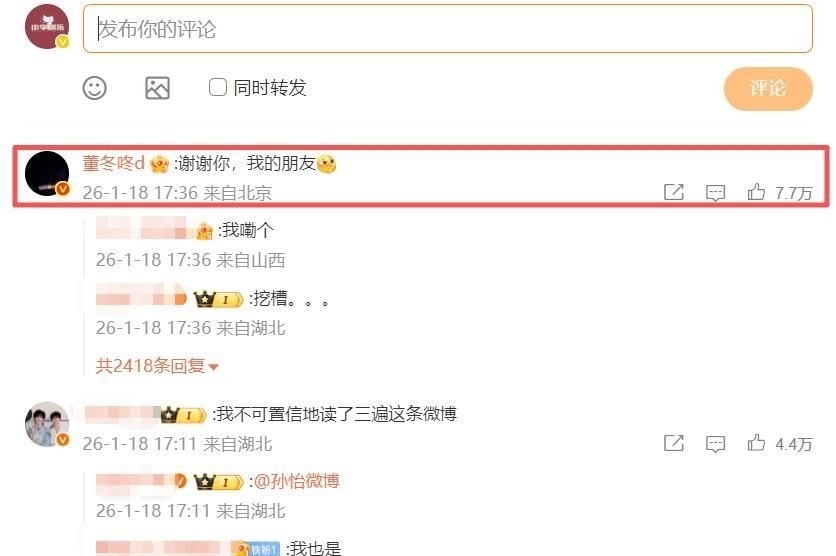Focus the 发布你的评论 input box

coord(448,29)
